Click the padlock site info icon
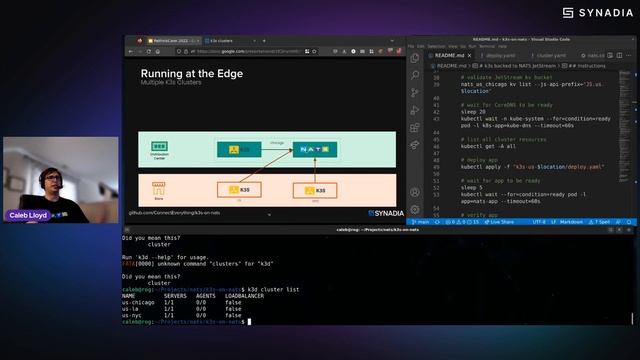This screenshot has height=360, width=640. (186, 51)
